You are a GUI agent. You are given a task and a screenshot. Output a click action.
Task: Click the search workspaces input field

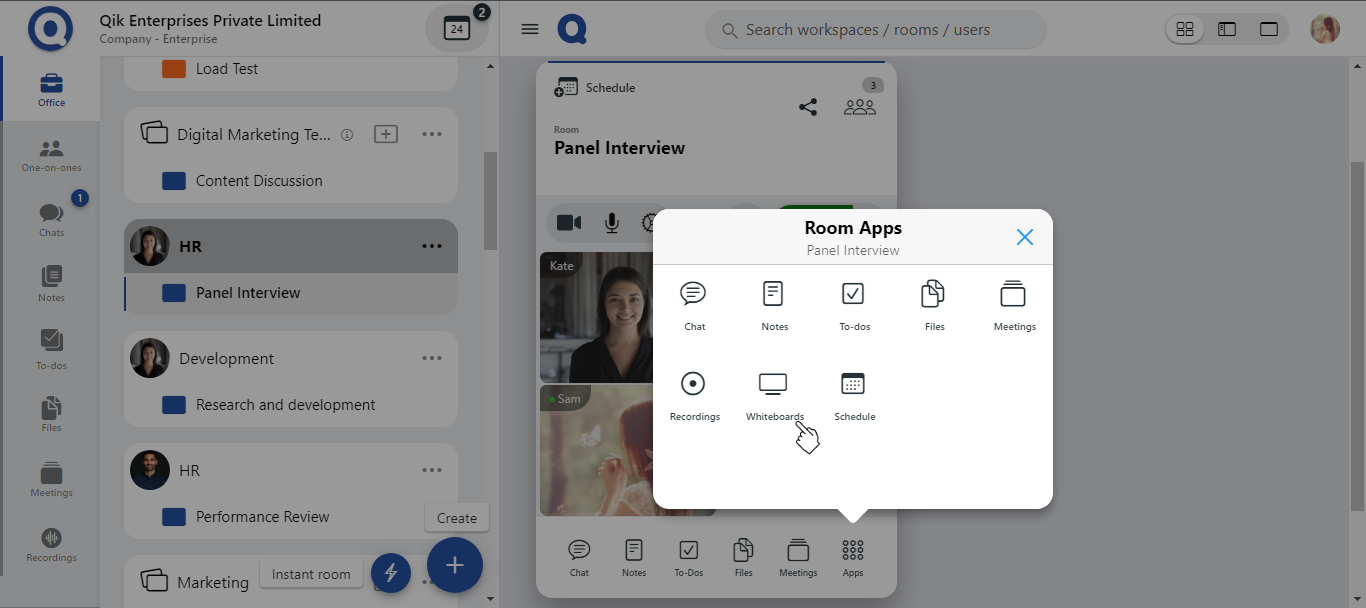[875, 30]
